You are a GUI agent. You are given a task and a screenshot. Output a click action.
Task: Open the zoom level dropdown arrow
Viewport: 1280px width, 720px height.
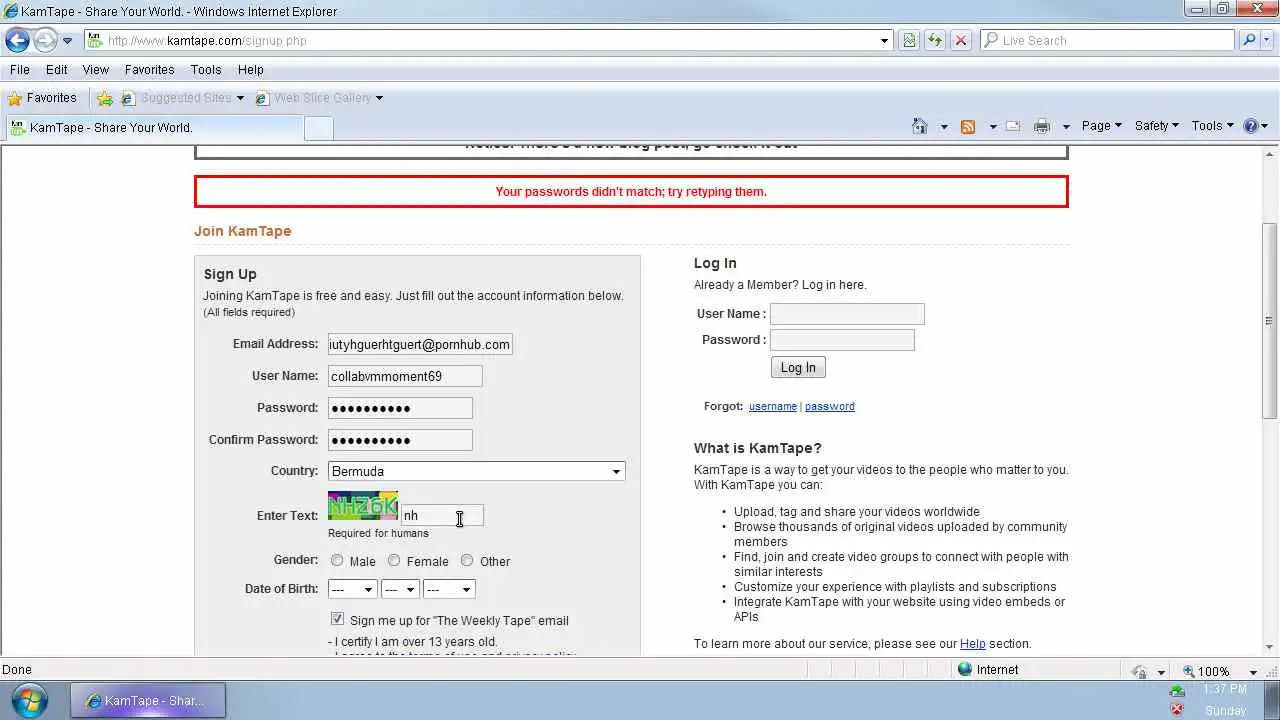1253,672
